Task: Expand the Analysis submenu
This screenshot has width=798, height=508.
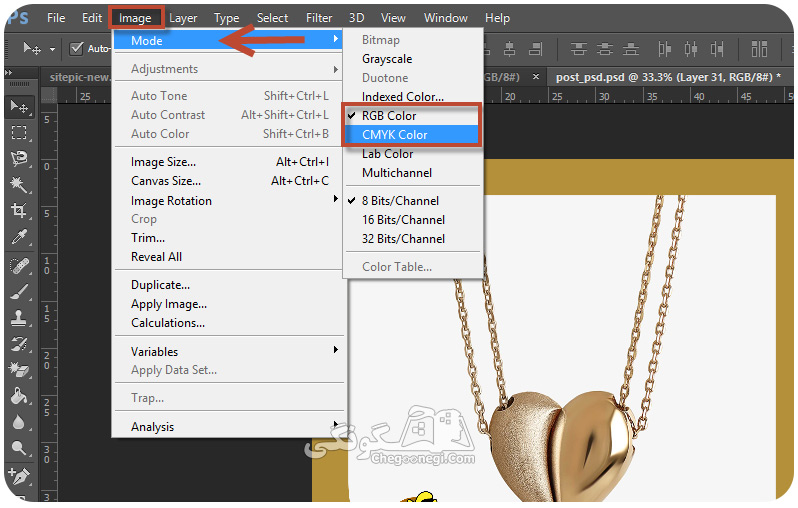Action: pyautogui.click(x=227, y=427)
